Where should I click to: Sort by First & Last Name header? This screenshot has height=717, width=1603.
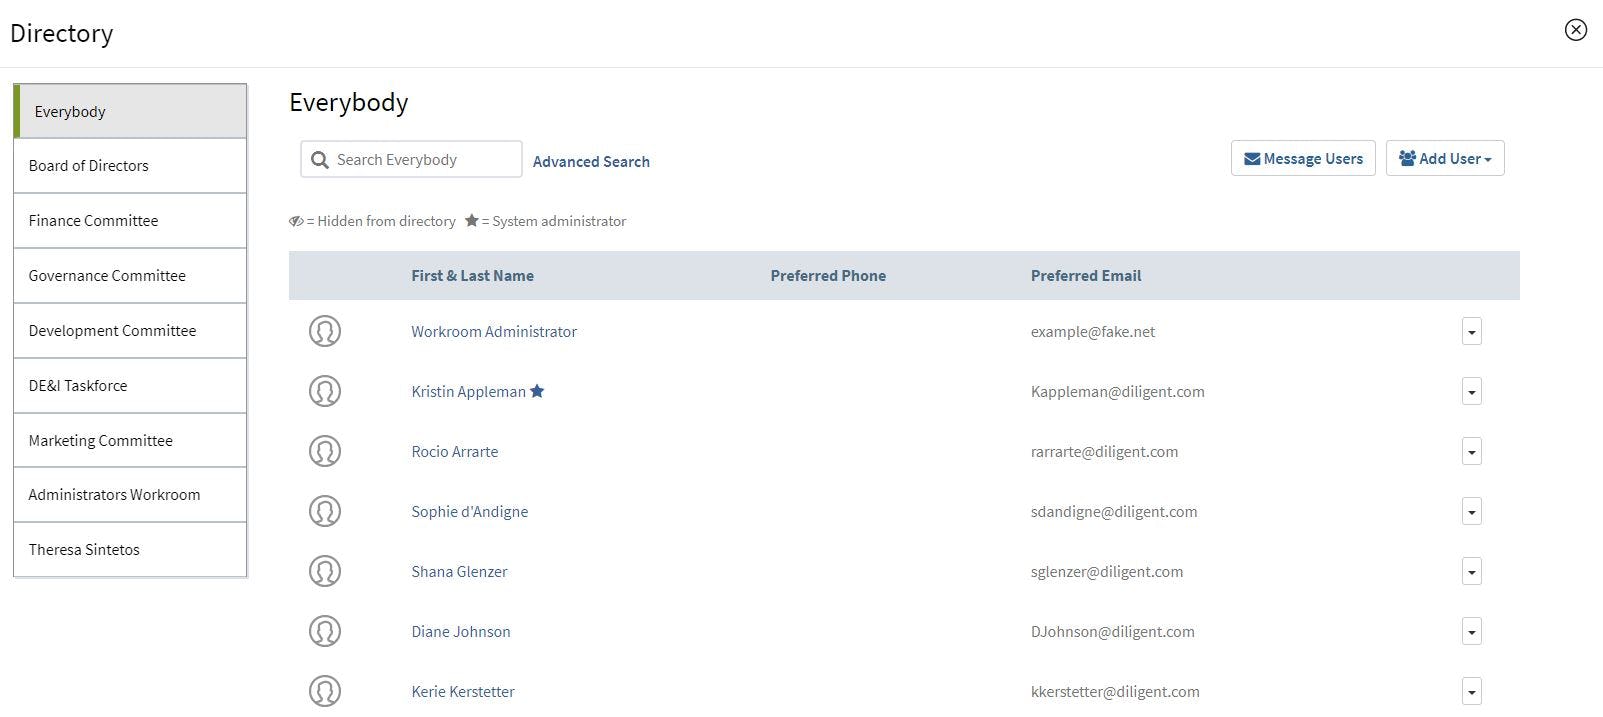coord(472,276)
